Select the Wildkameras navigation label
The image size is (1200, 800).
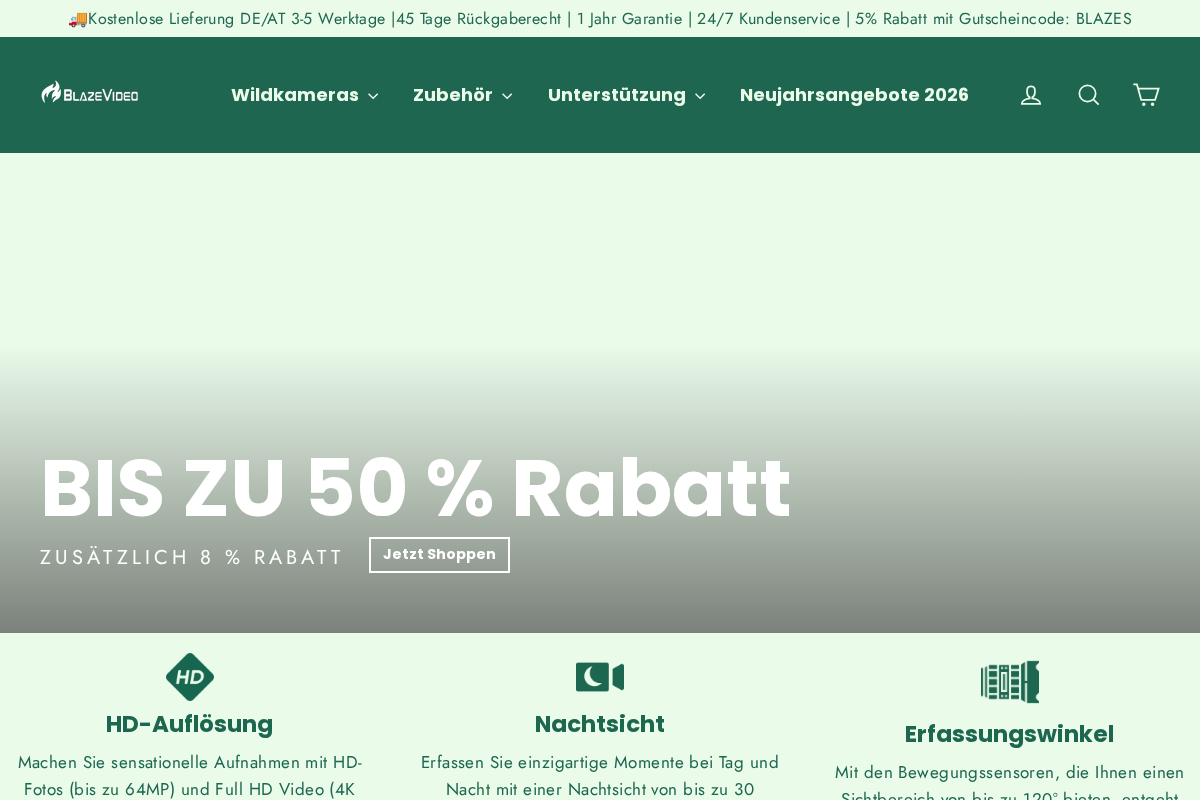tap(295, 95)
